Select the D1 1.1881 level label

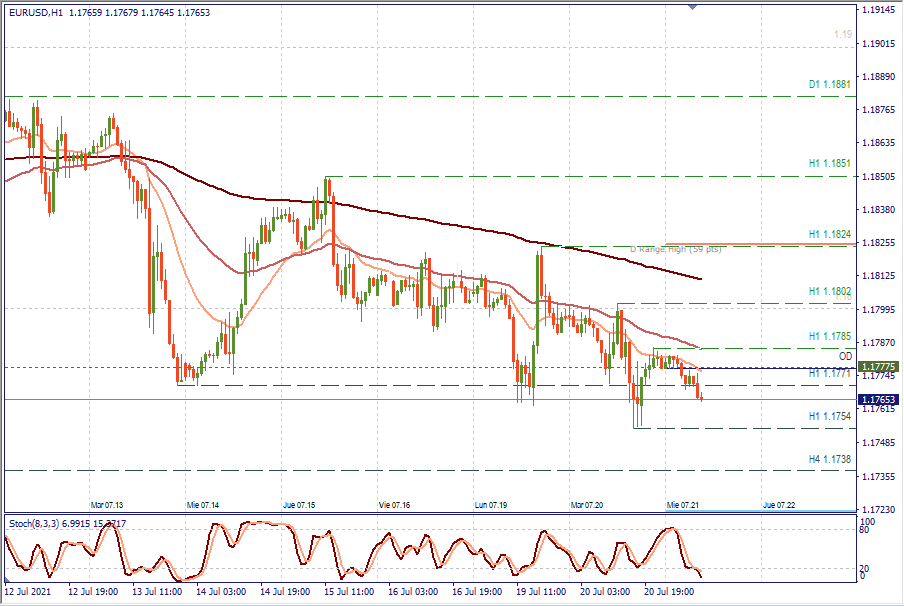coord(829,84)
